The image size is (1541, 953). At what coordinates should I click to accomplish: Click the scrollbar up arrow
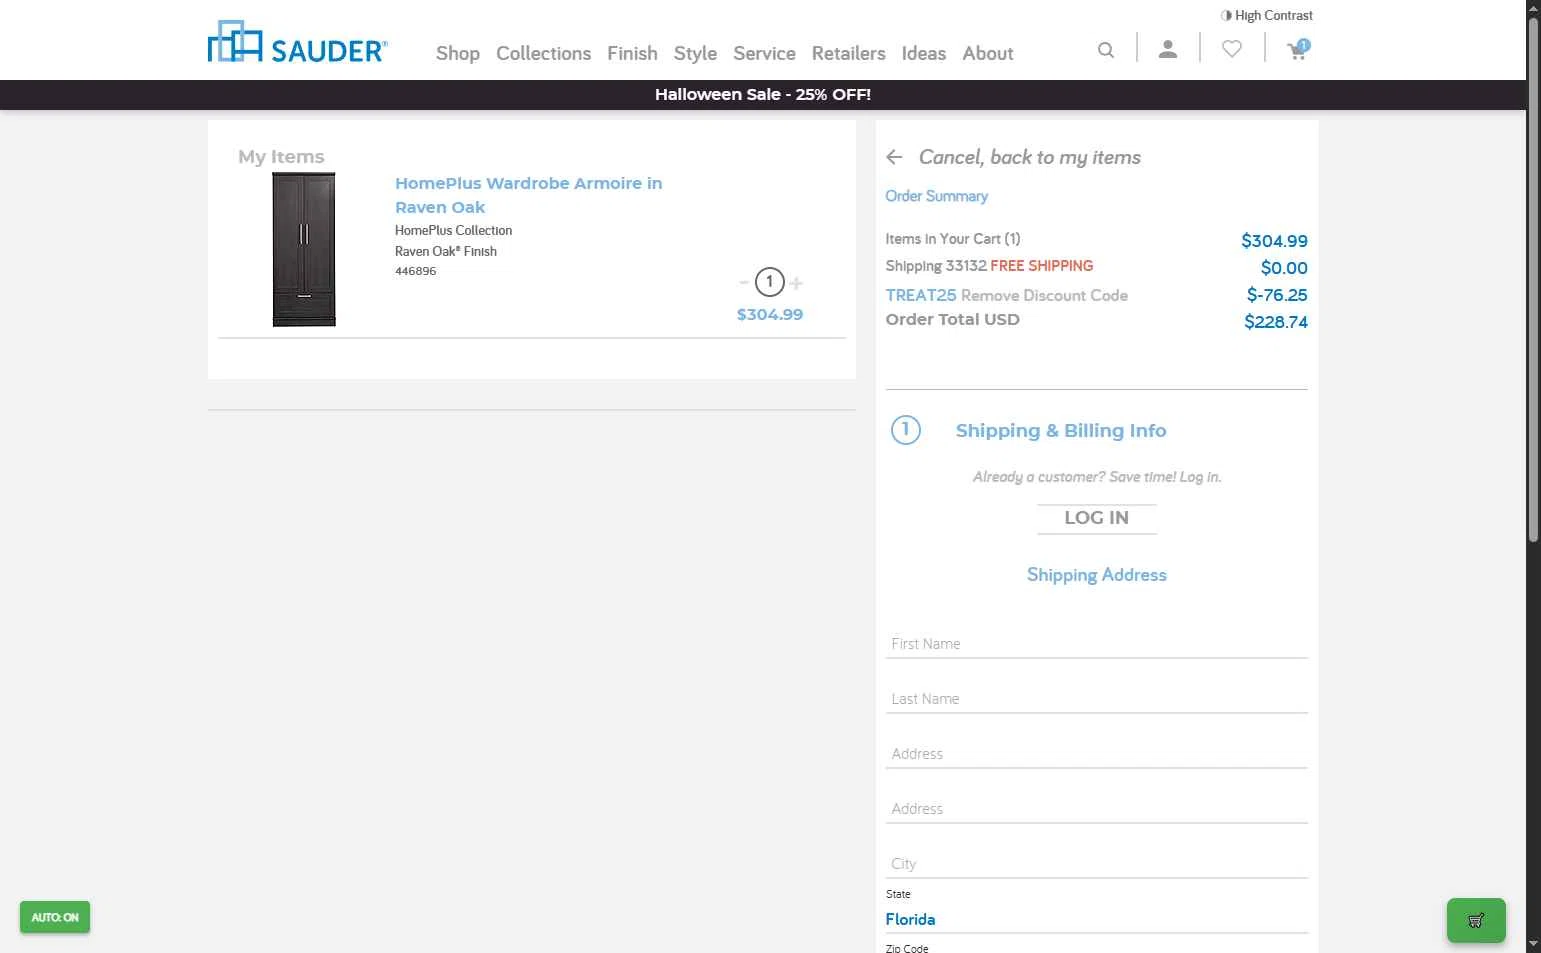pyautogui.click(x=1533, y=7)
